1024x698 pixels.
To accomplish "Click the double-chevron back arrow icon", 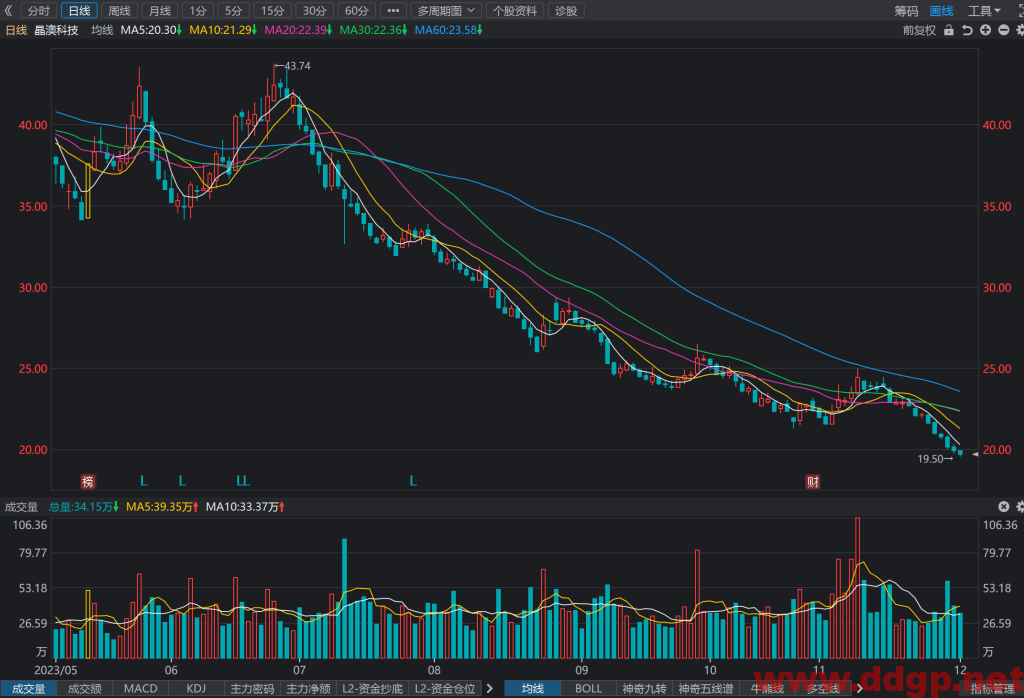I will point(8,10).
